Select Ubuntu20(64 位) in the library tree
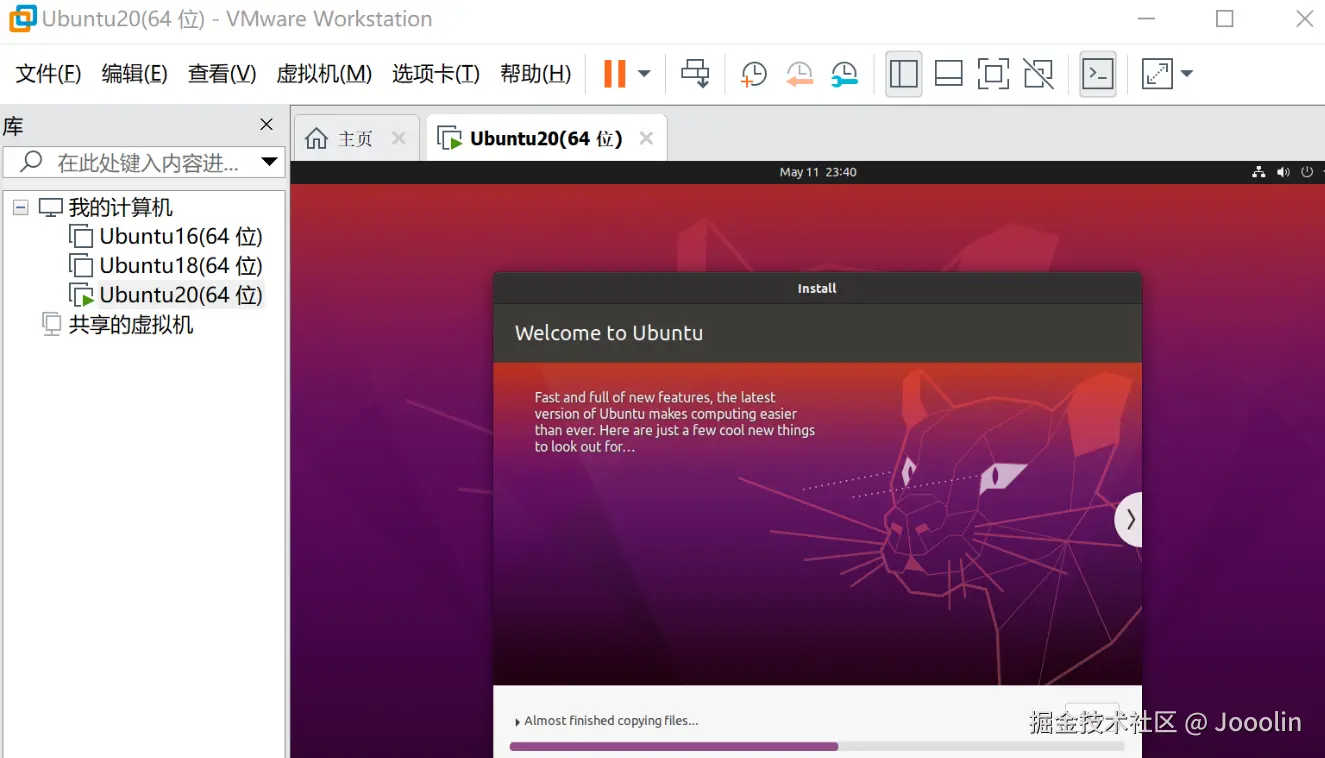 pos(180,295)
